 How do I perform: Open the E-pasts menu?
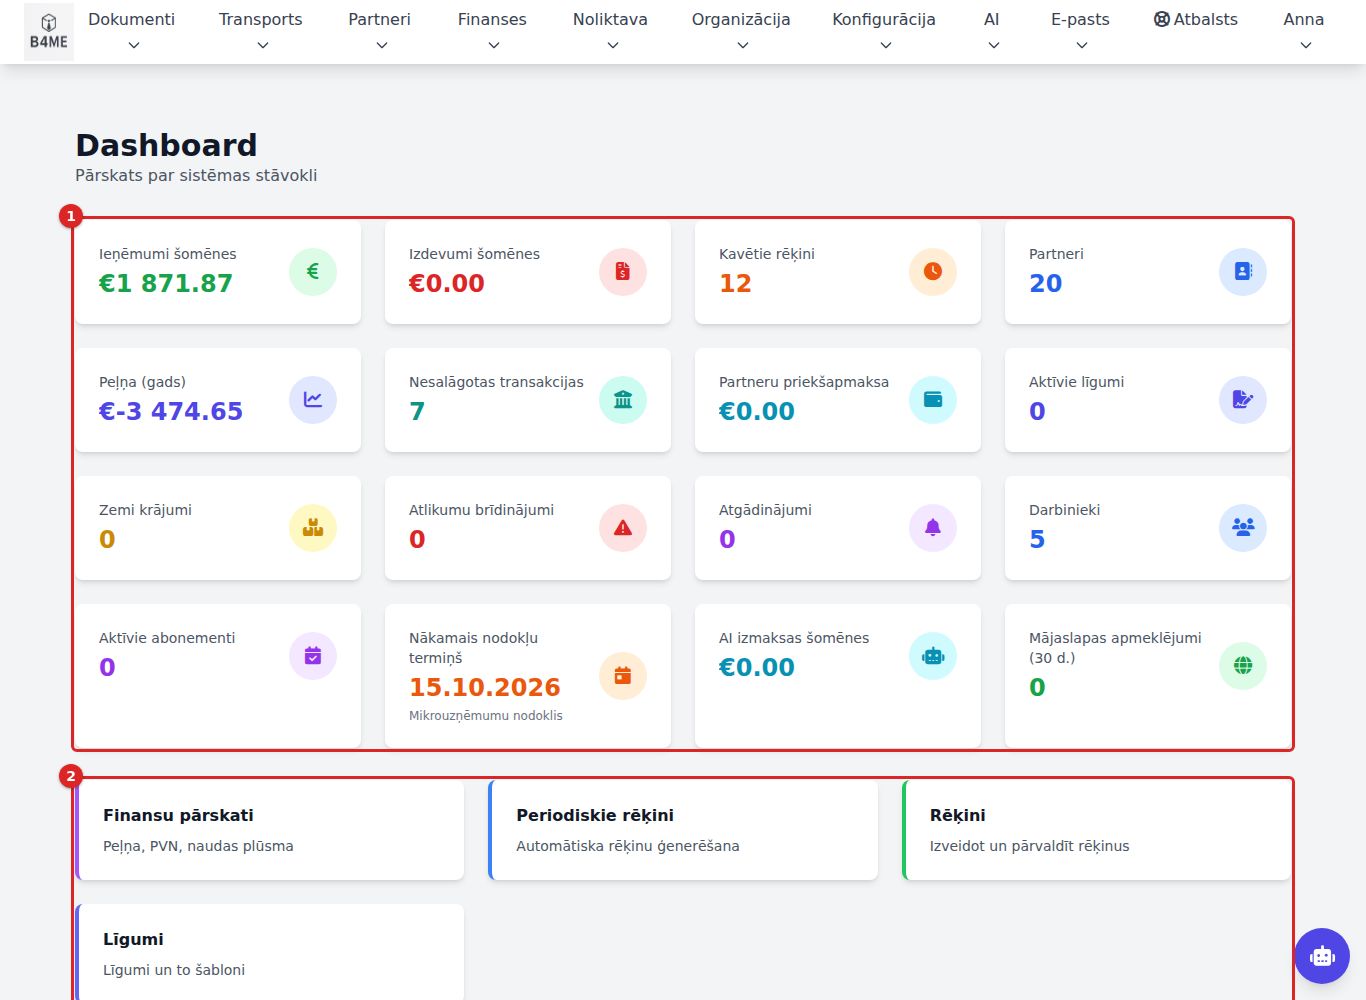click(x=1080, y=32)
